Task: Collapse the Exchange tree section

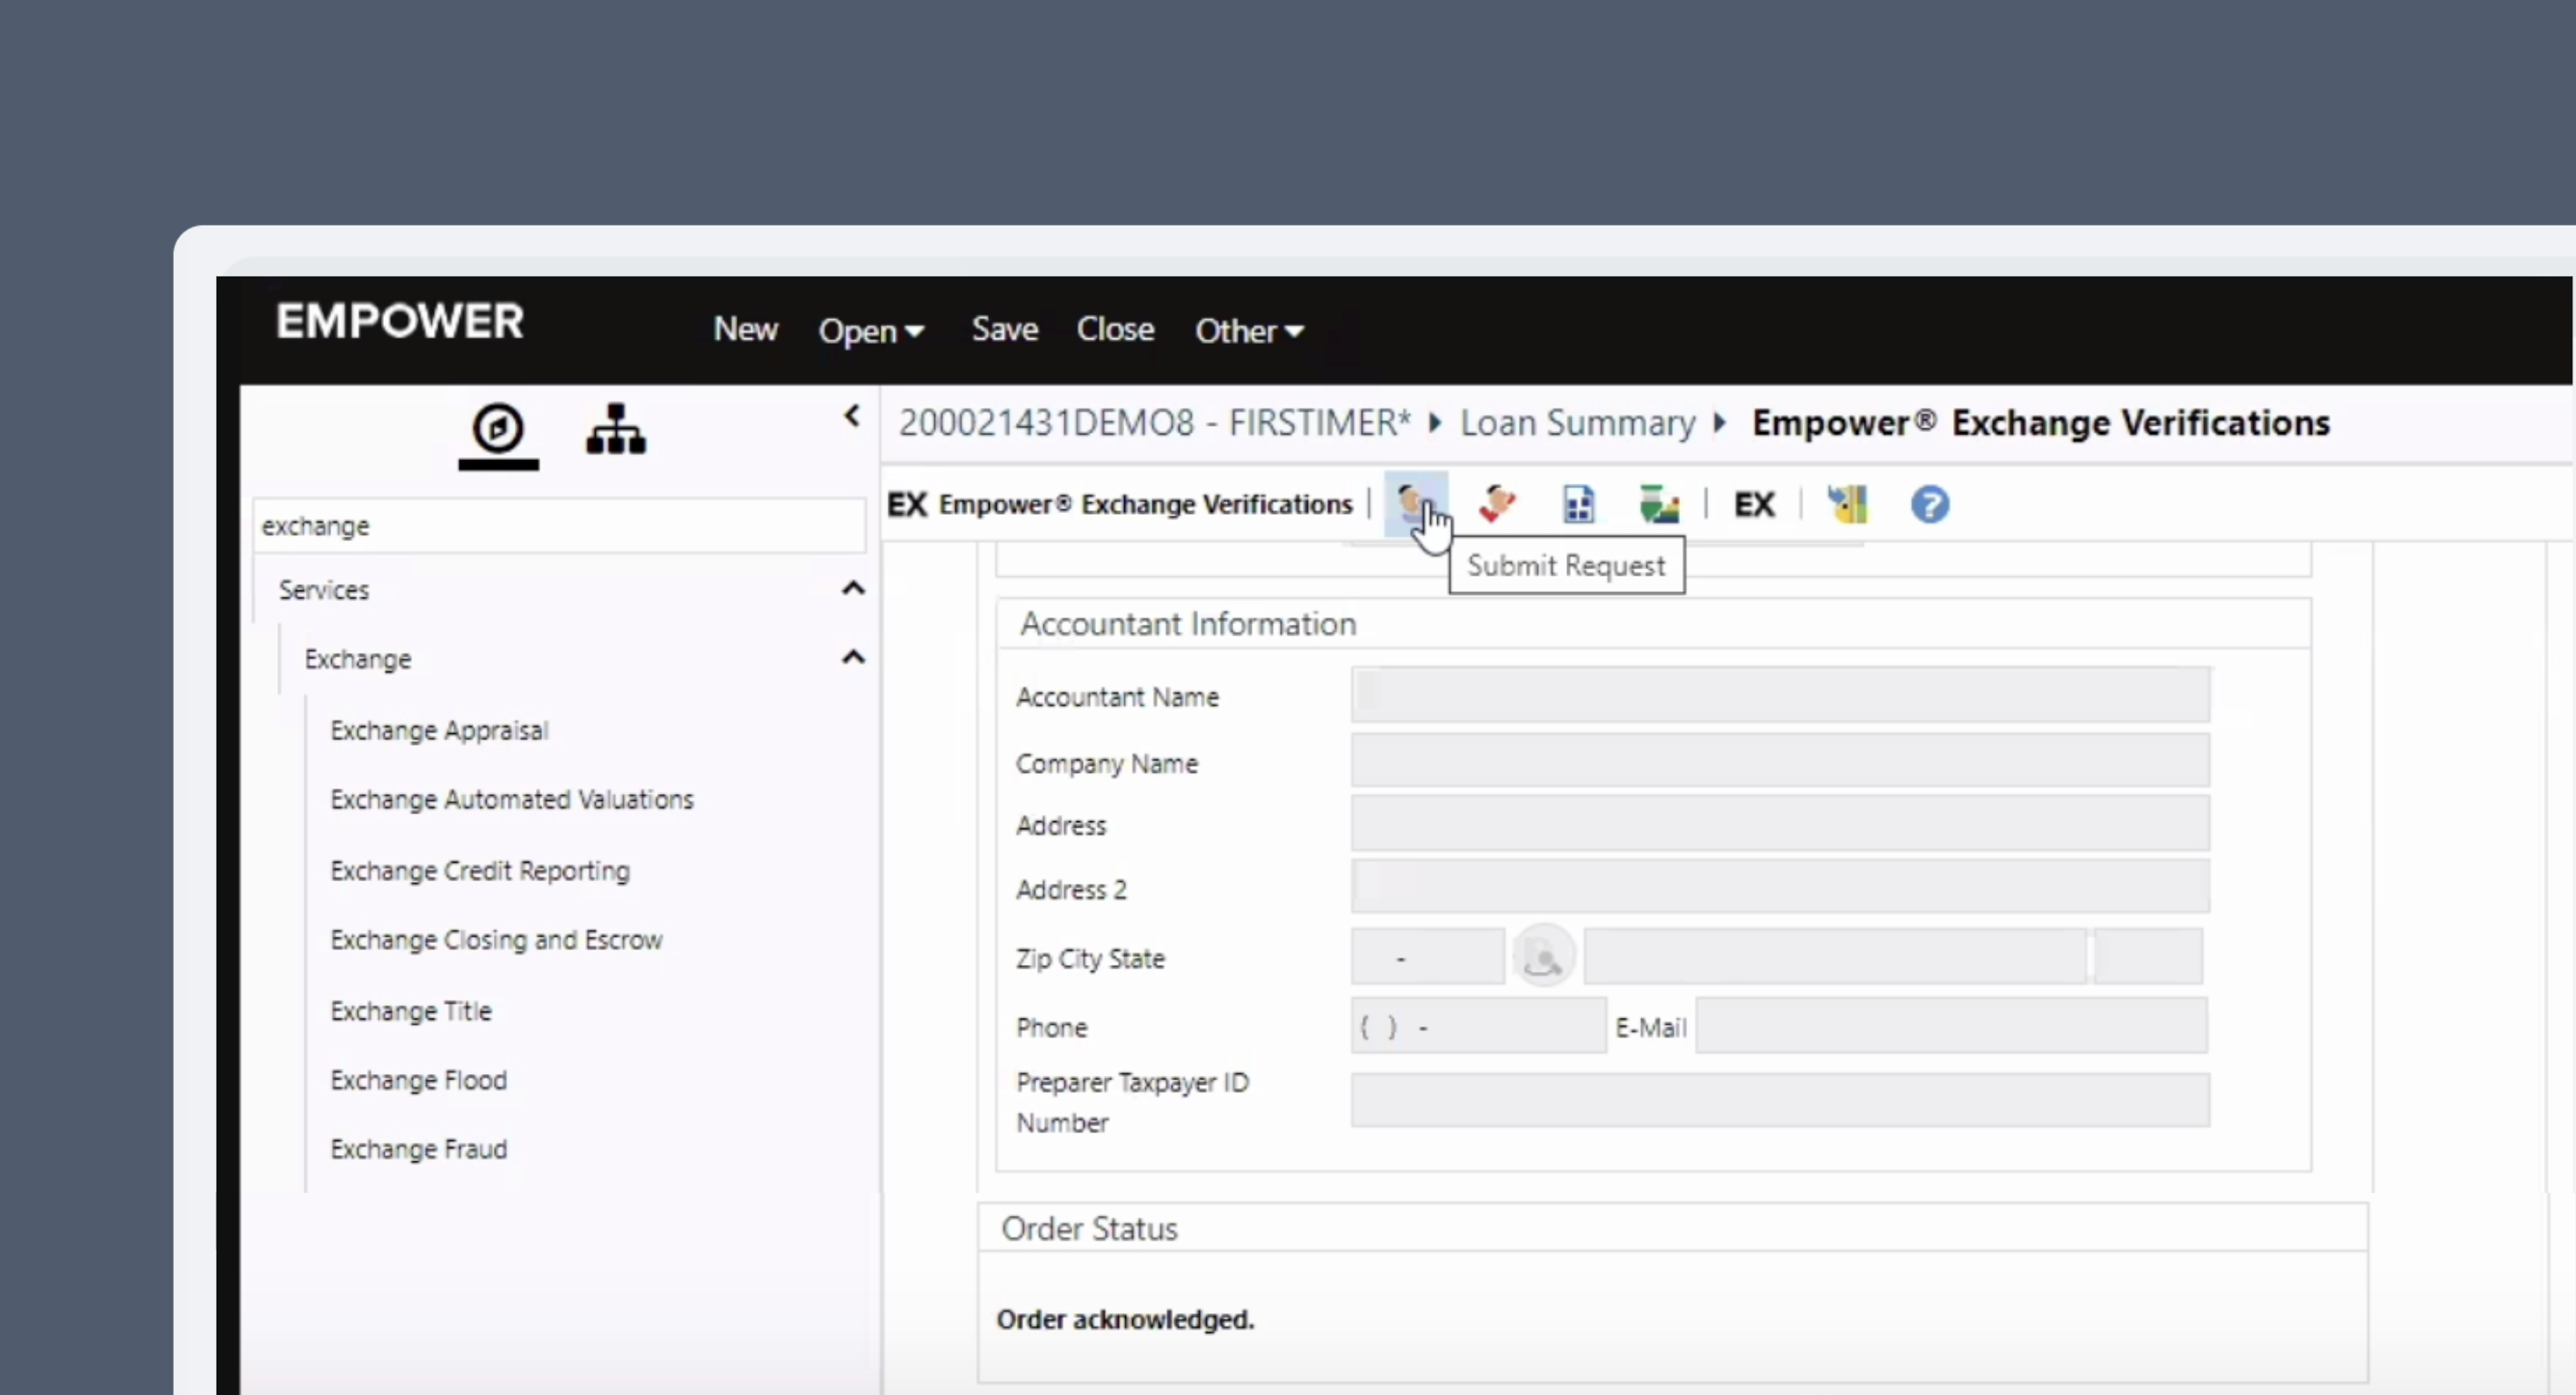Action: pos(853,657)
